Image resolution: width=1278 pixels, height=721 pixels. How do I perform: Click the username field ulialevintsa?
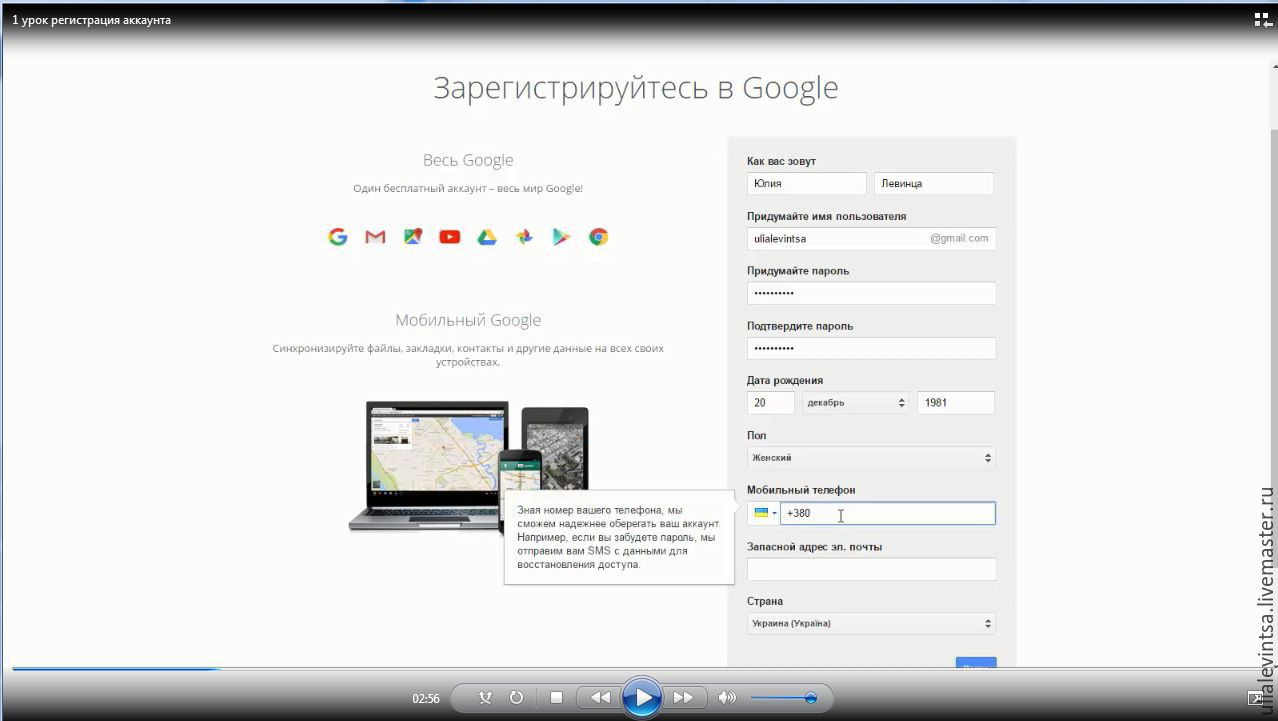click(x=871, y=238)
